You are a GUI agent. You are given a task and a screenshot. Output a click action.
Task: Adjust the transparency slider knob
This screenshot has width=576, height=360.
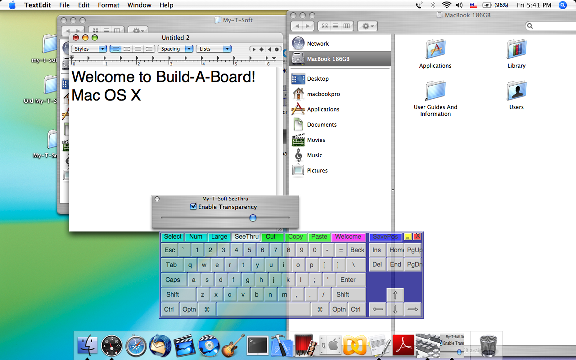[x=253, y=218]
